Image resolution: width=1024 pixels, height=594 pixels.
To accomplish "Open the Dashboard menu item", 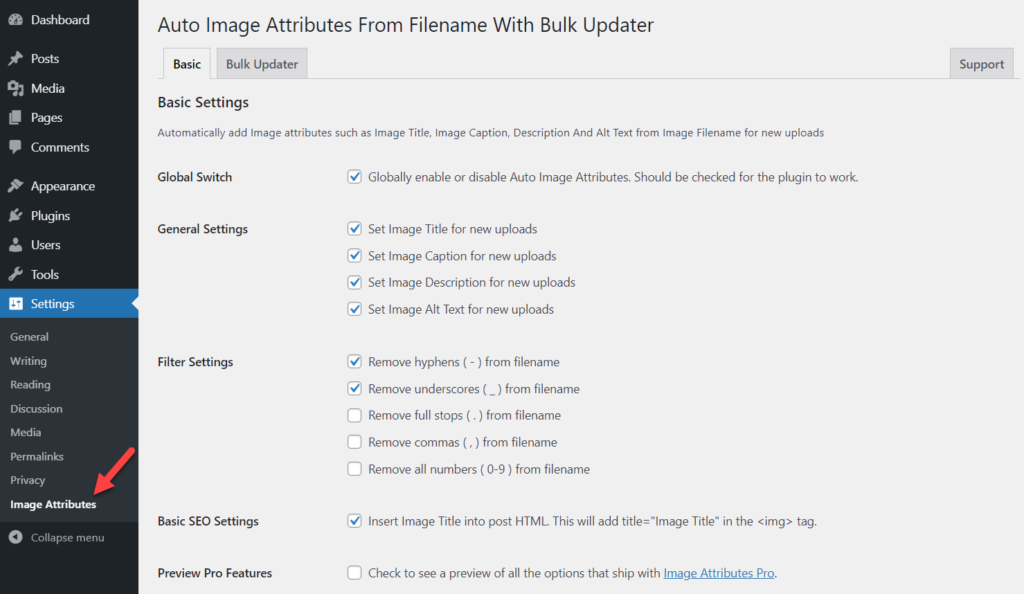I will 69,20.
